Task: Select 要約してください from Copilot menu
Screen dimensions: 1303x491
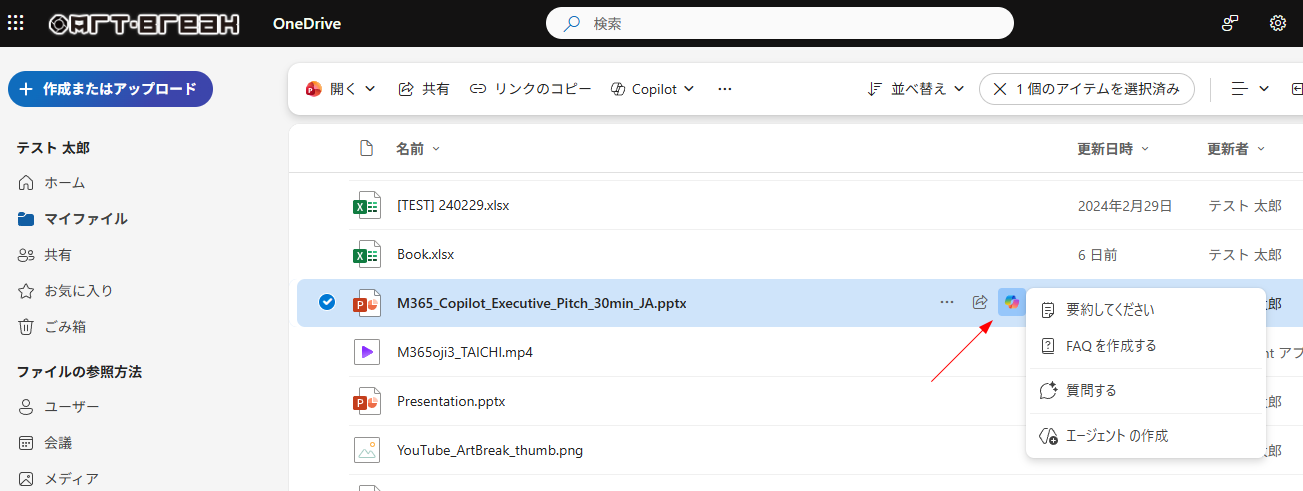Action: click(x=1110, y=310)
